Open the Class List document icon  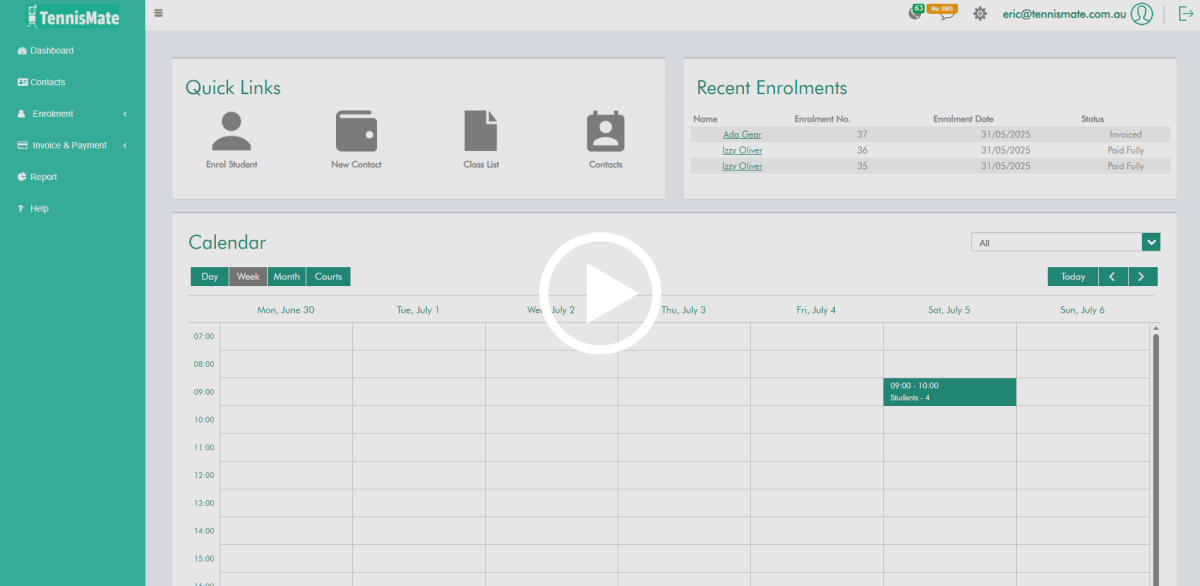(481, 131)
